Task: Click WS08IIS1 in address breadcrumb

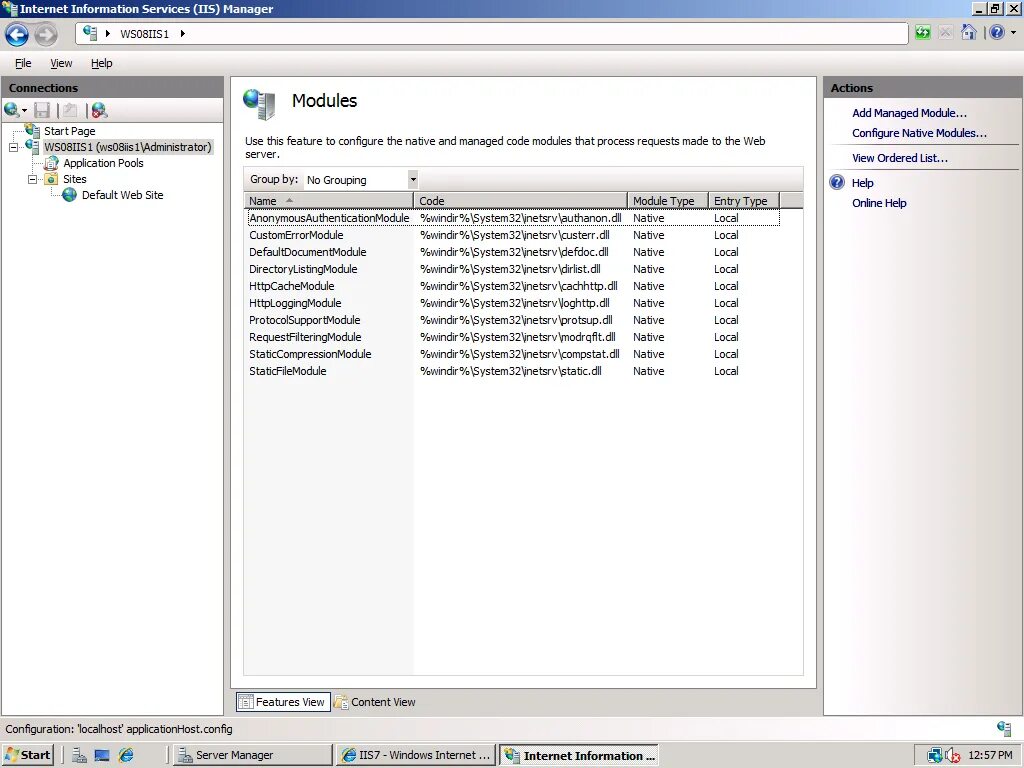Action: pos(144,34)
